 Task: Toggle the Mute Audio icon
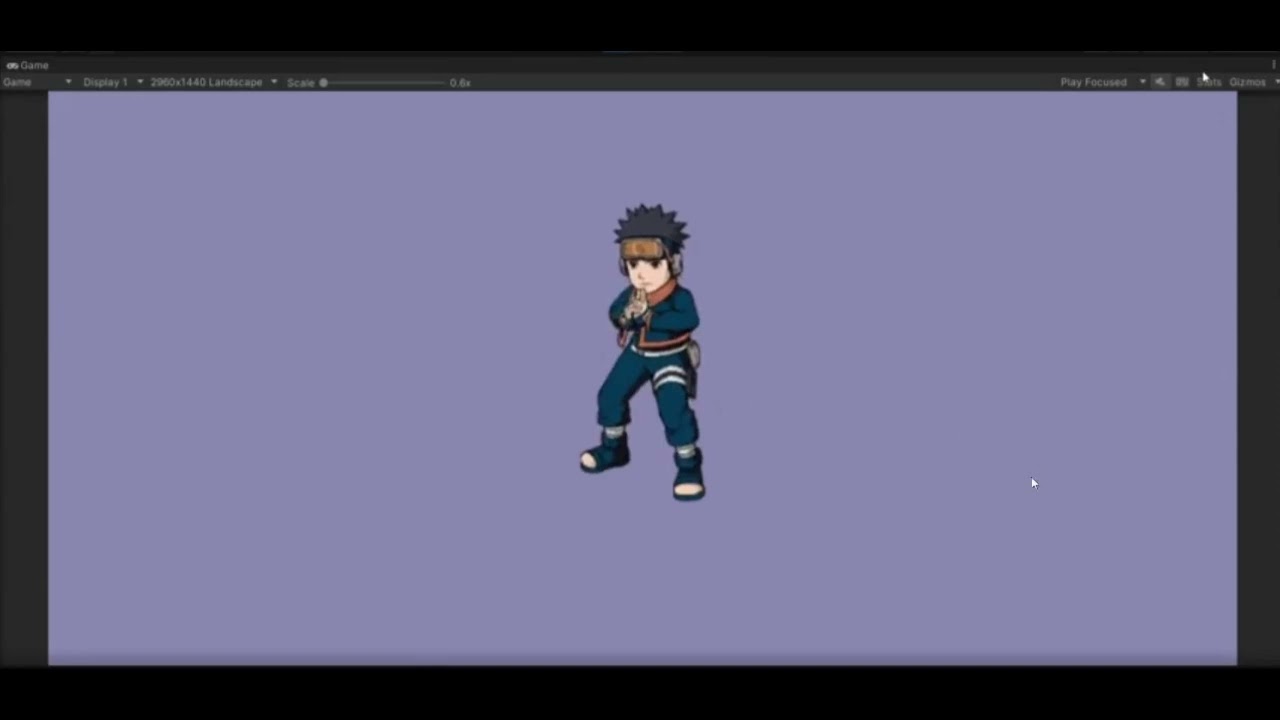click(x=1160, y=82)
